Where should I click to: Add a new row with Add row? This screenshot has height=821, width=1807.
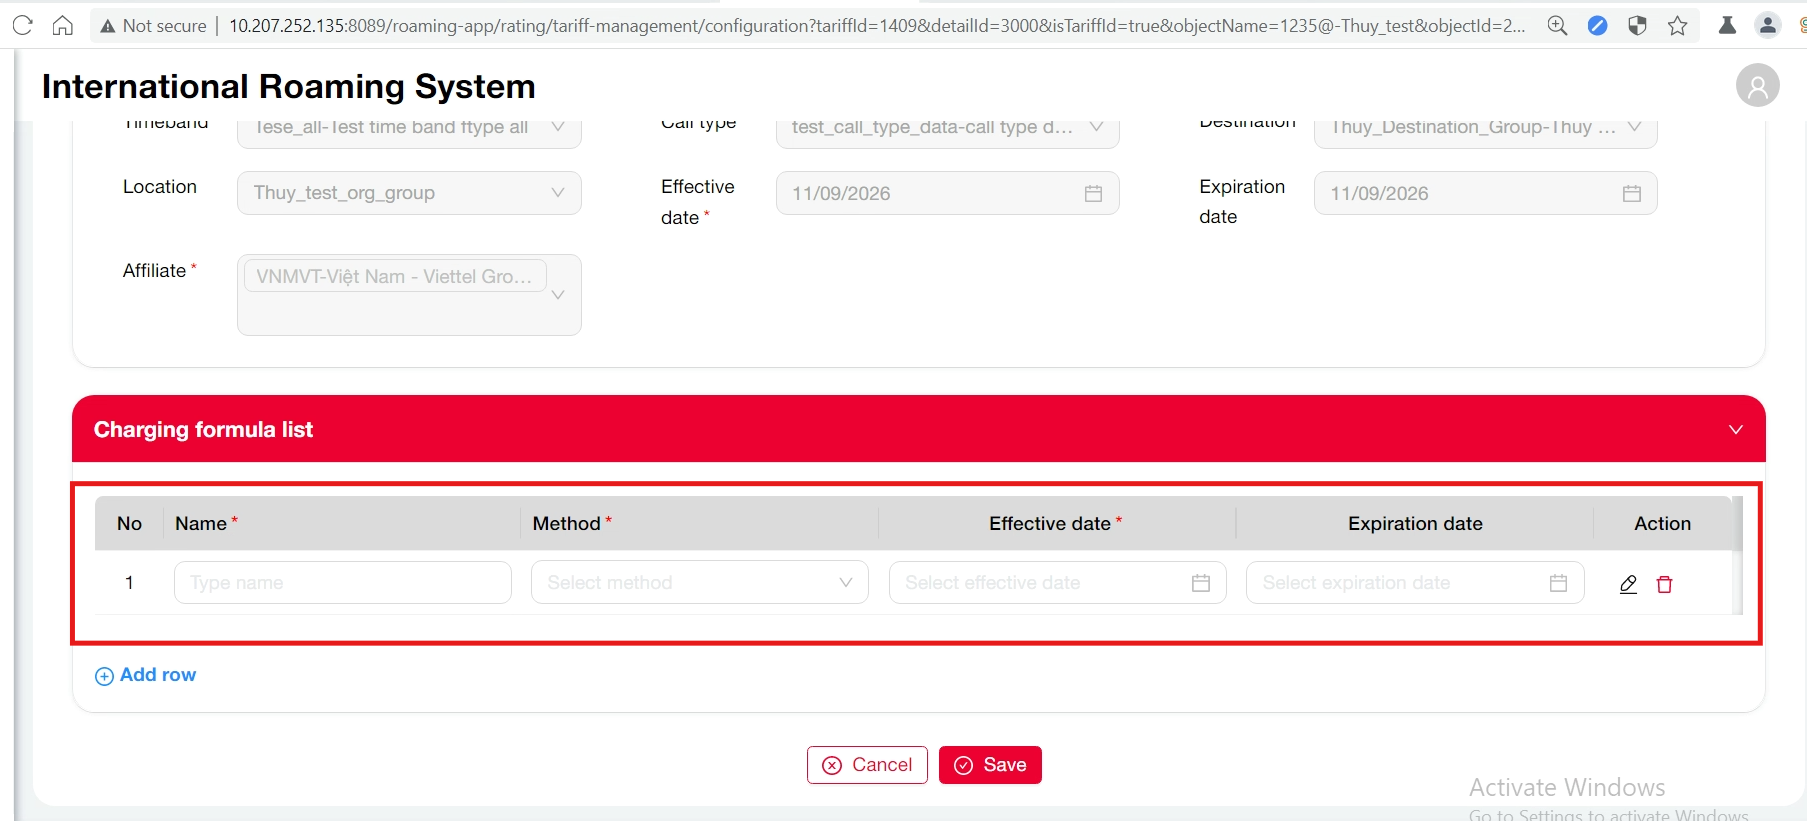tap(146, 675)
